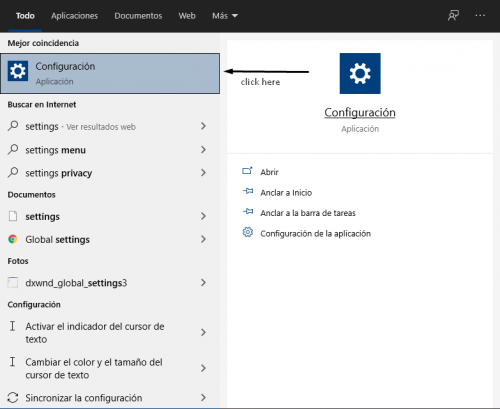Viewport: 500px width, 409px height.
Task: Expand the Más dropdown
Action: (225, 16)
